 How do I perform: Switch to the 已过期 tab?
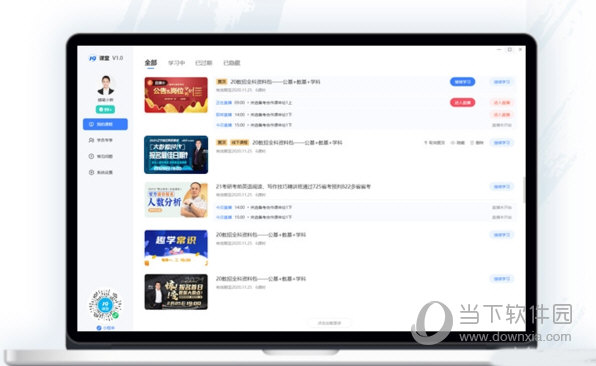204,63
